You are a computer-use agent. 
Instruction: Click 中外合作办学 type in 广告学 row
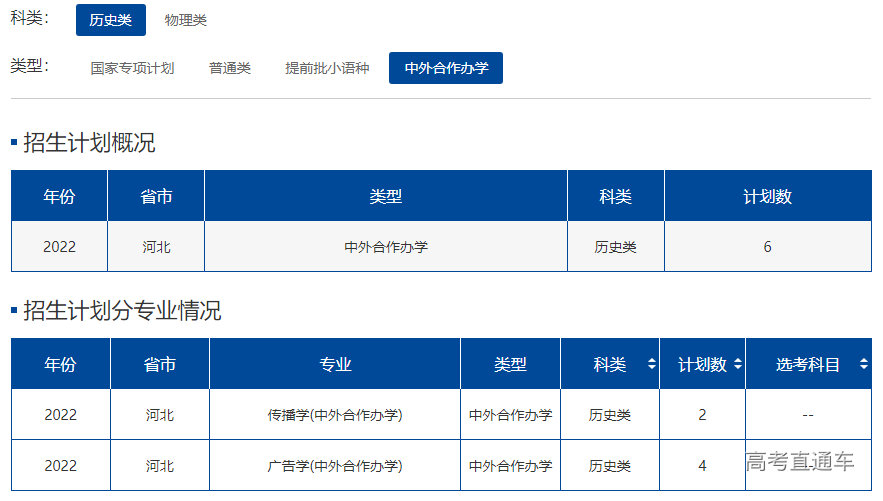[510, 466]
